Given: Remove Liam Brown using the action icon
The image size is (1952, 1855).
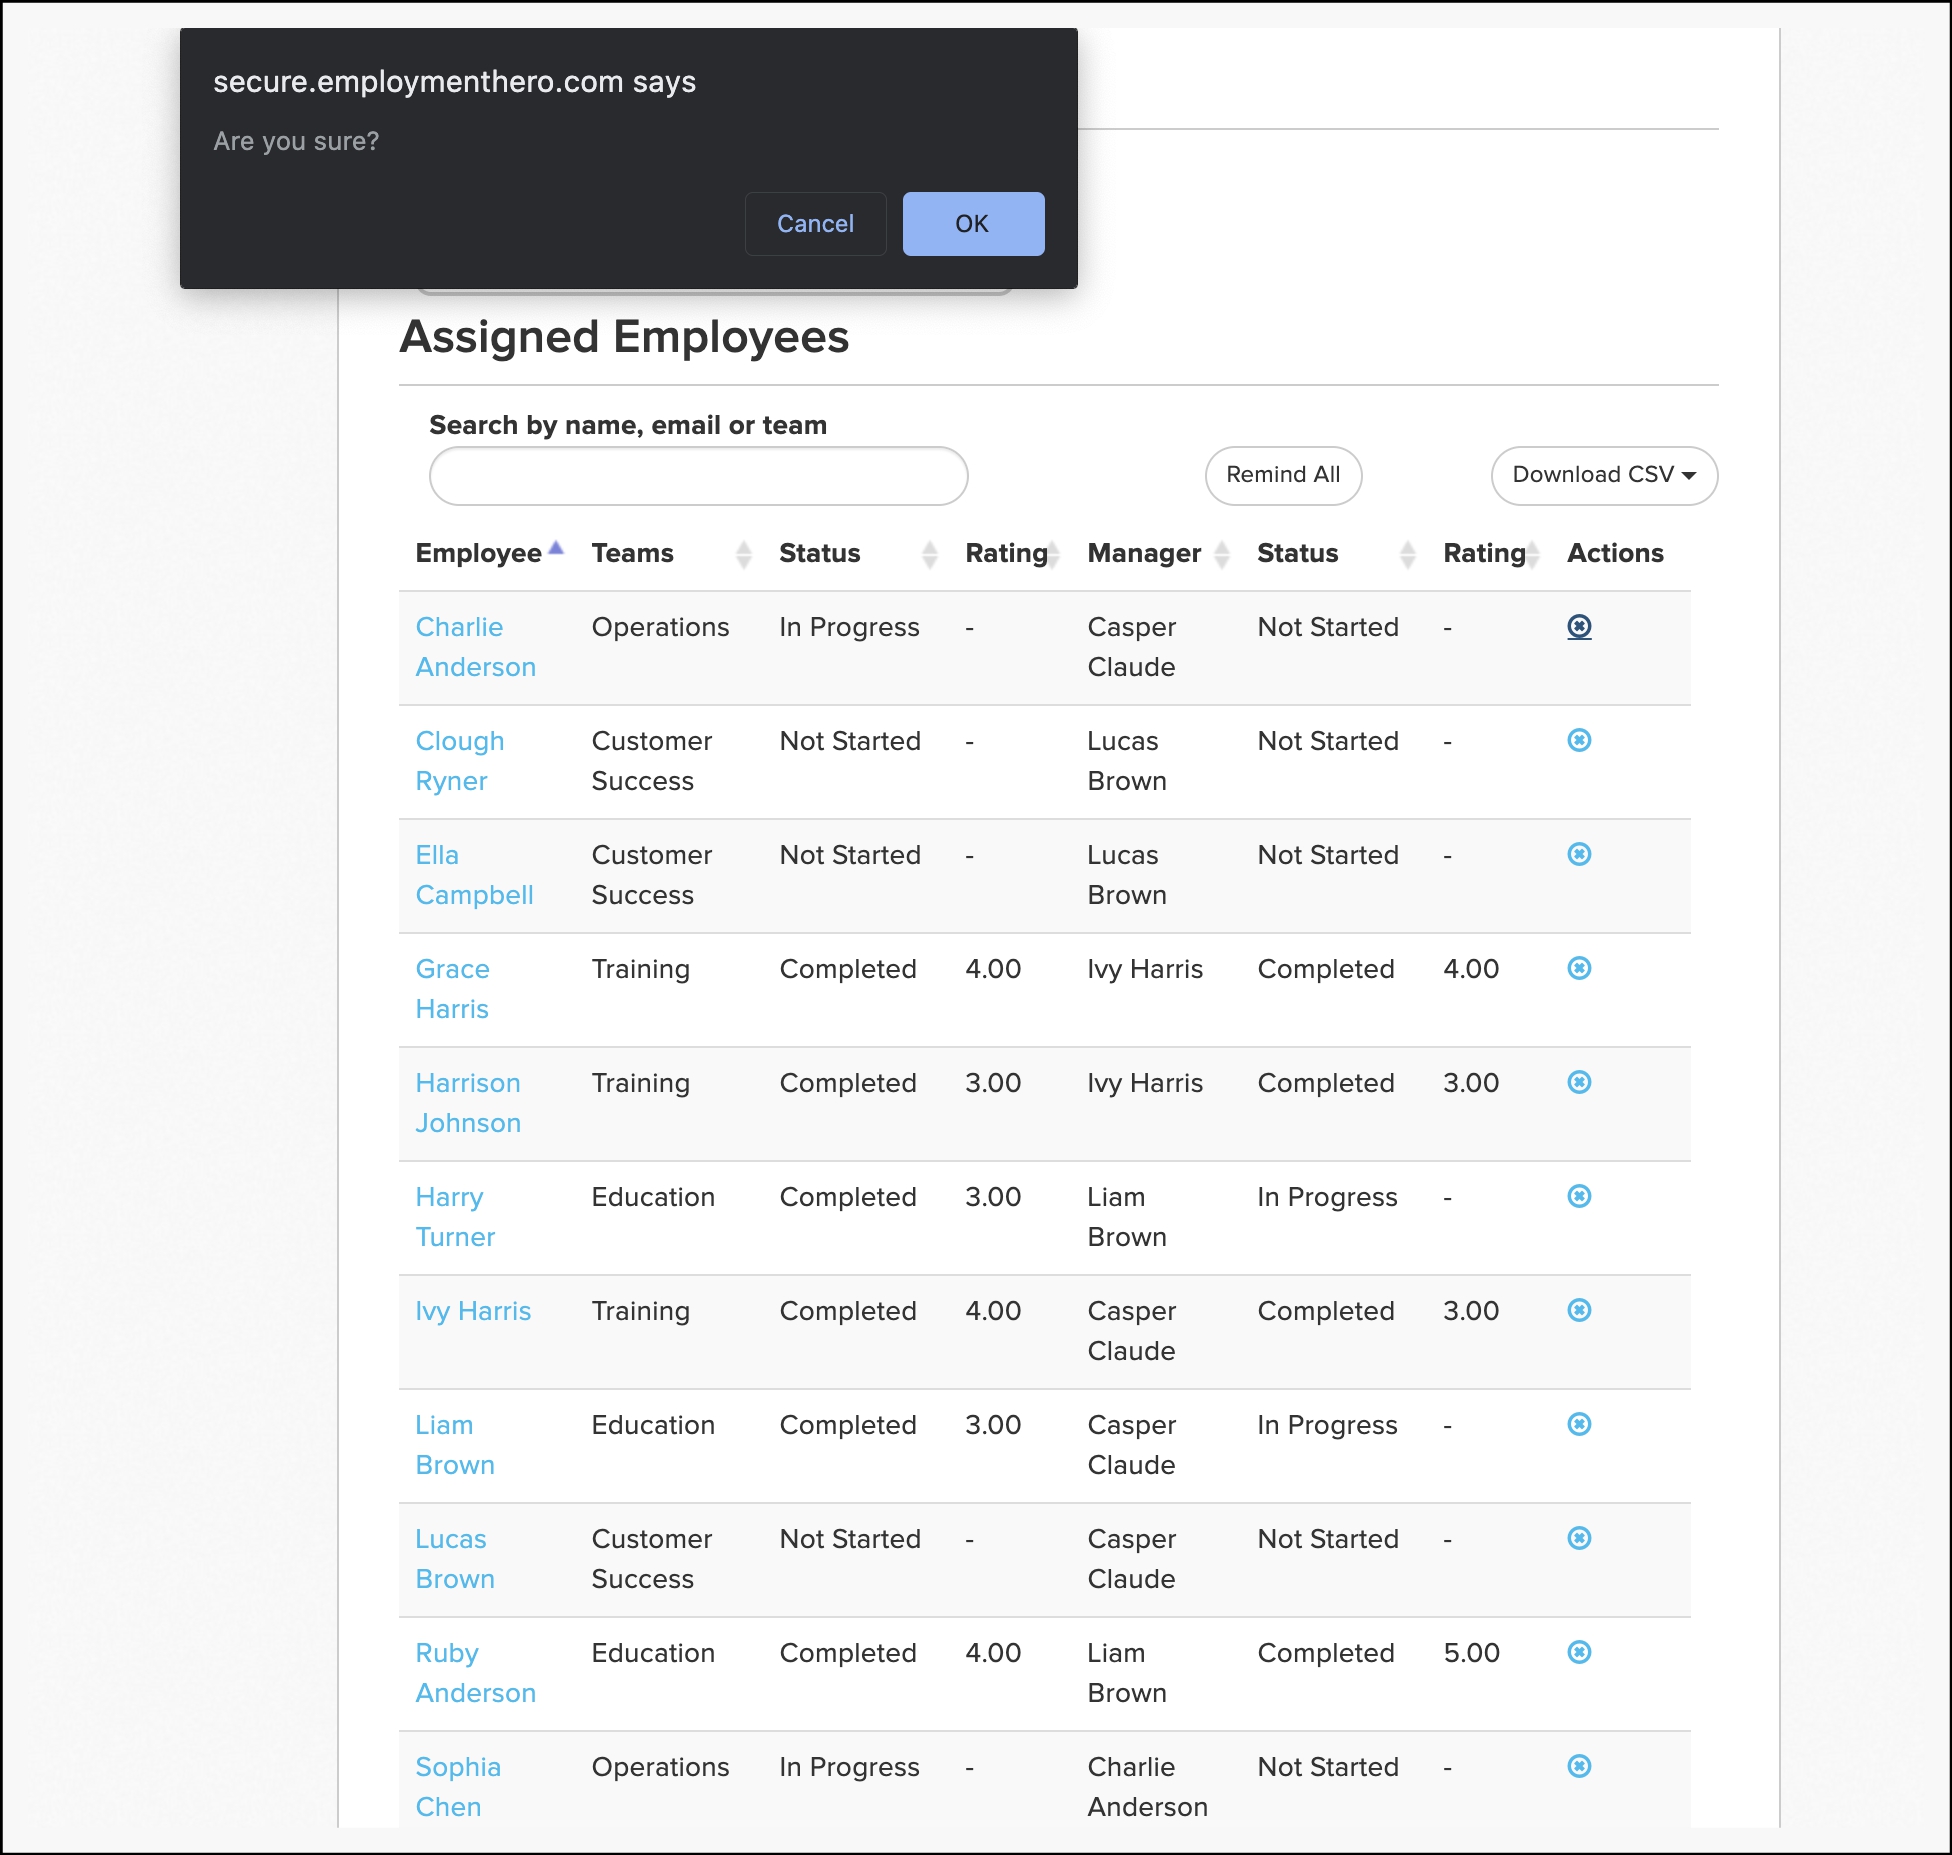Looking at the screenshot, I should pos(1579,1424).
